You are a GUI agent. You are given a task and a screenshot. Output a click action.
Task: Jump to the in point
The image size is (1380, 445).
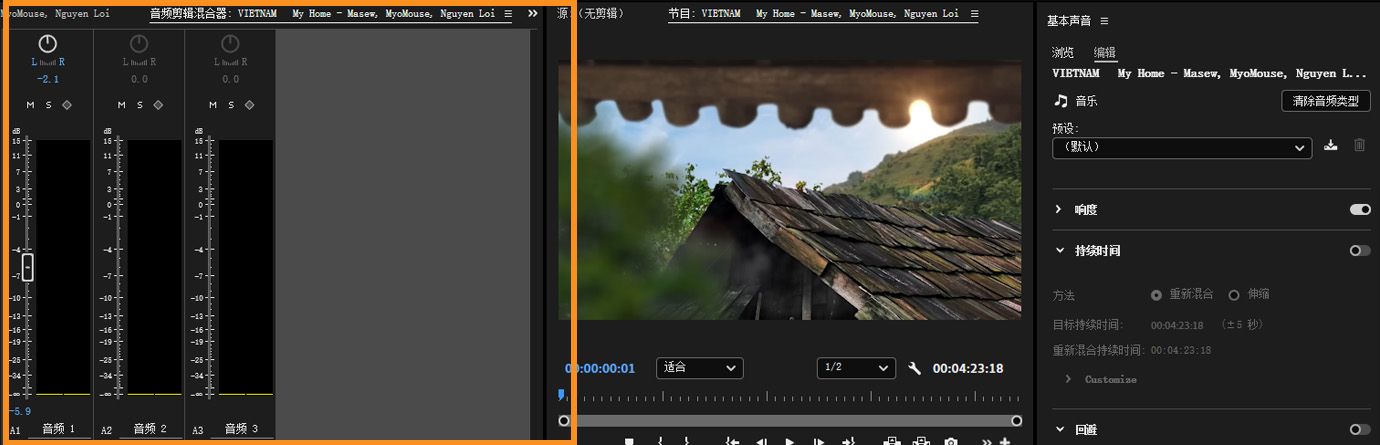[732, 441]
